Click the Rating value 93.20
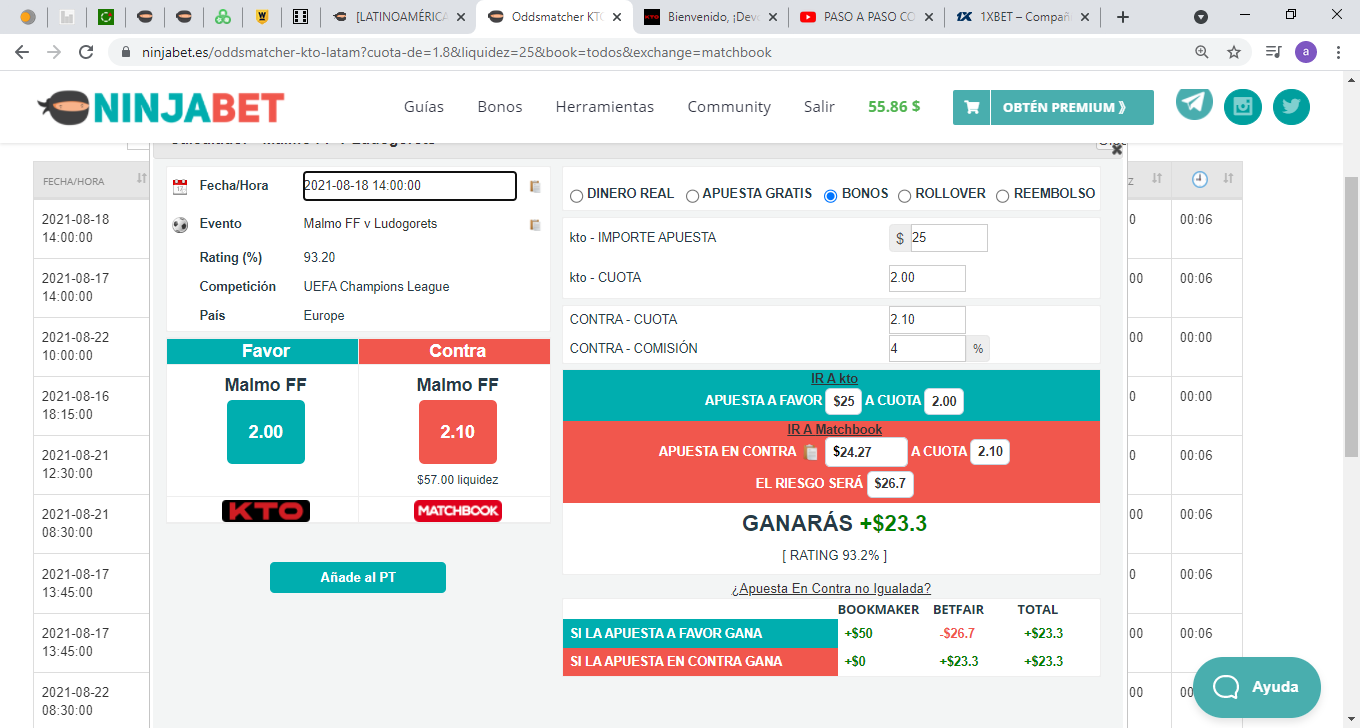The image size is (1360, 728). (x=320, y=258)
